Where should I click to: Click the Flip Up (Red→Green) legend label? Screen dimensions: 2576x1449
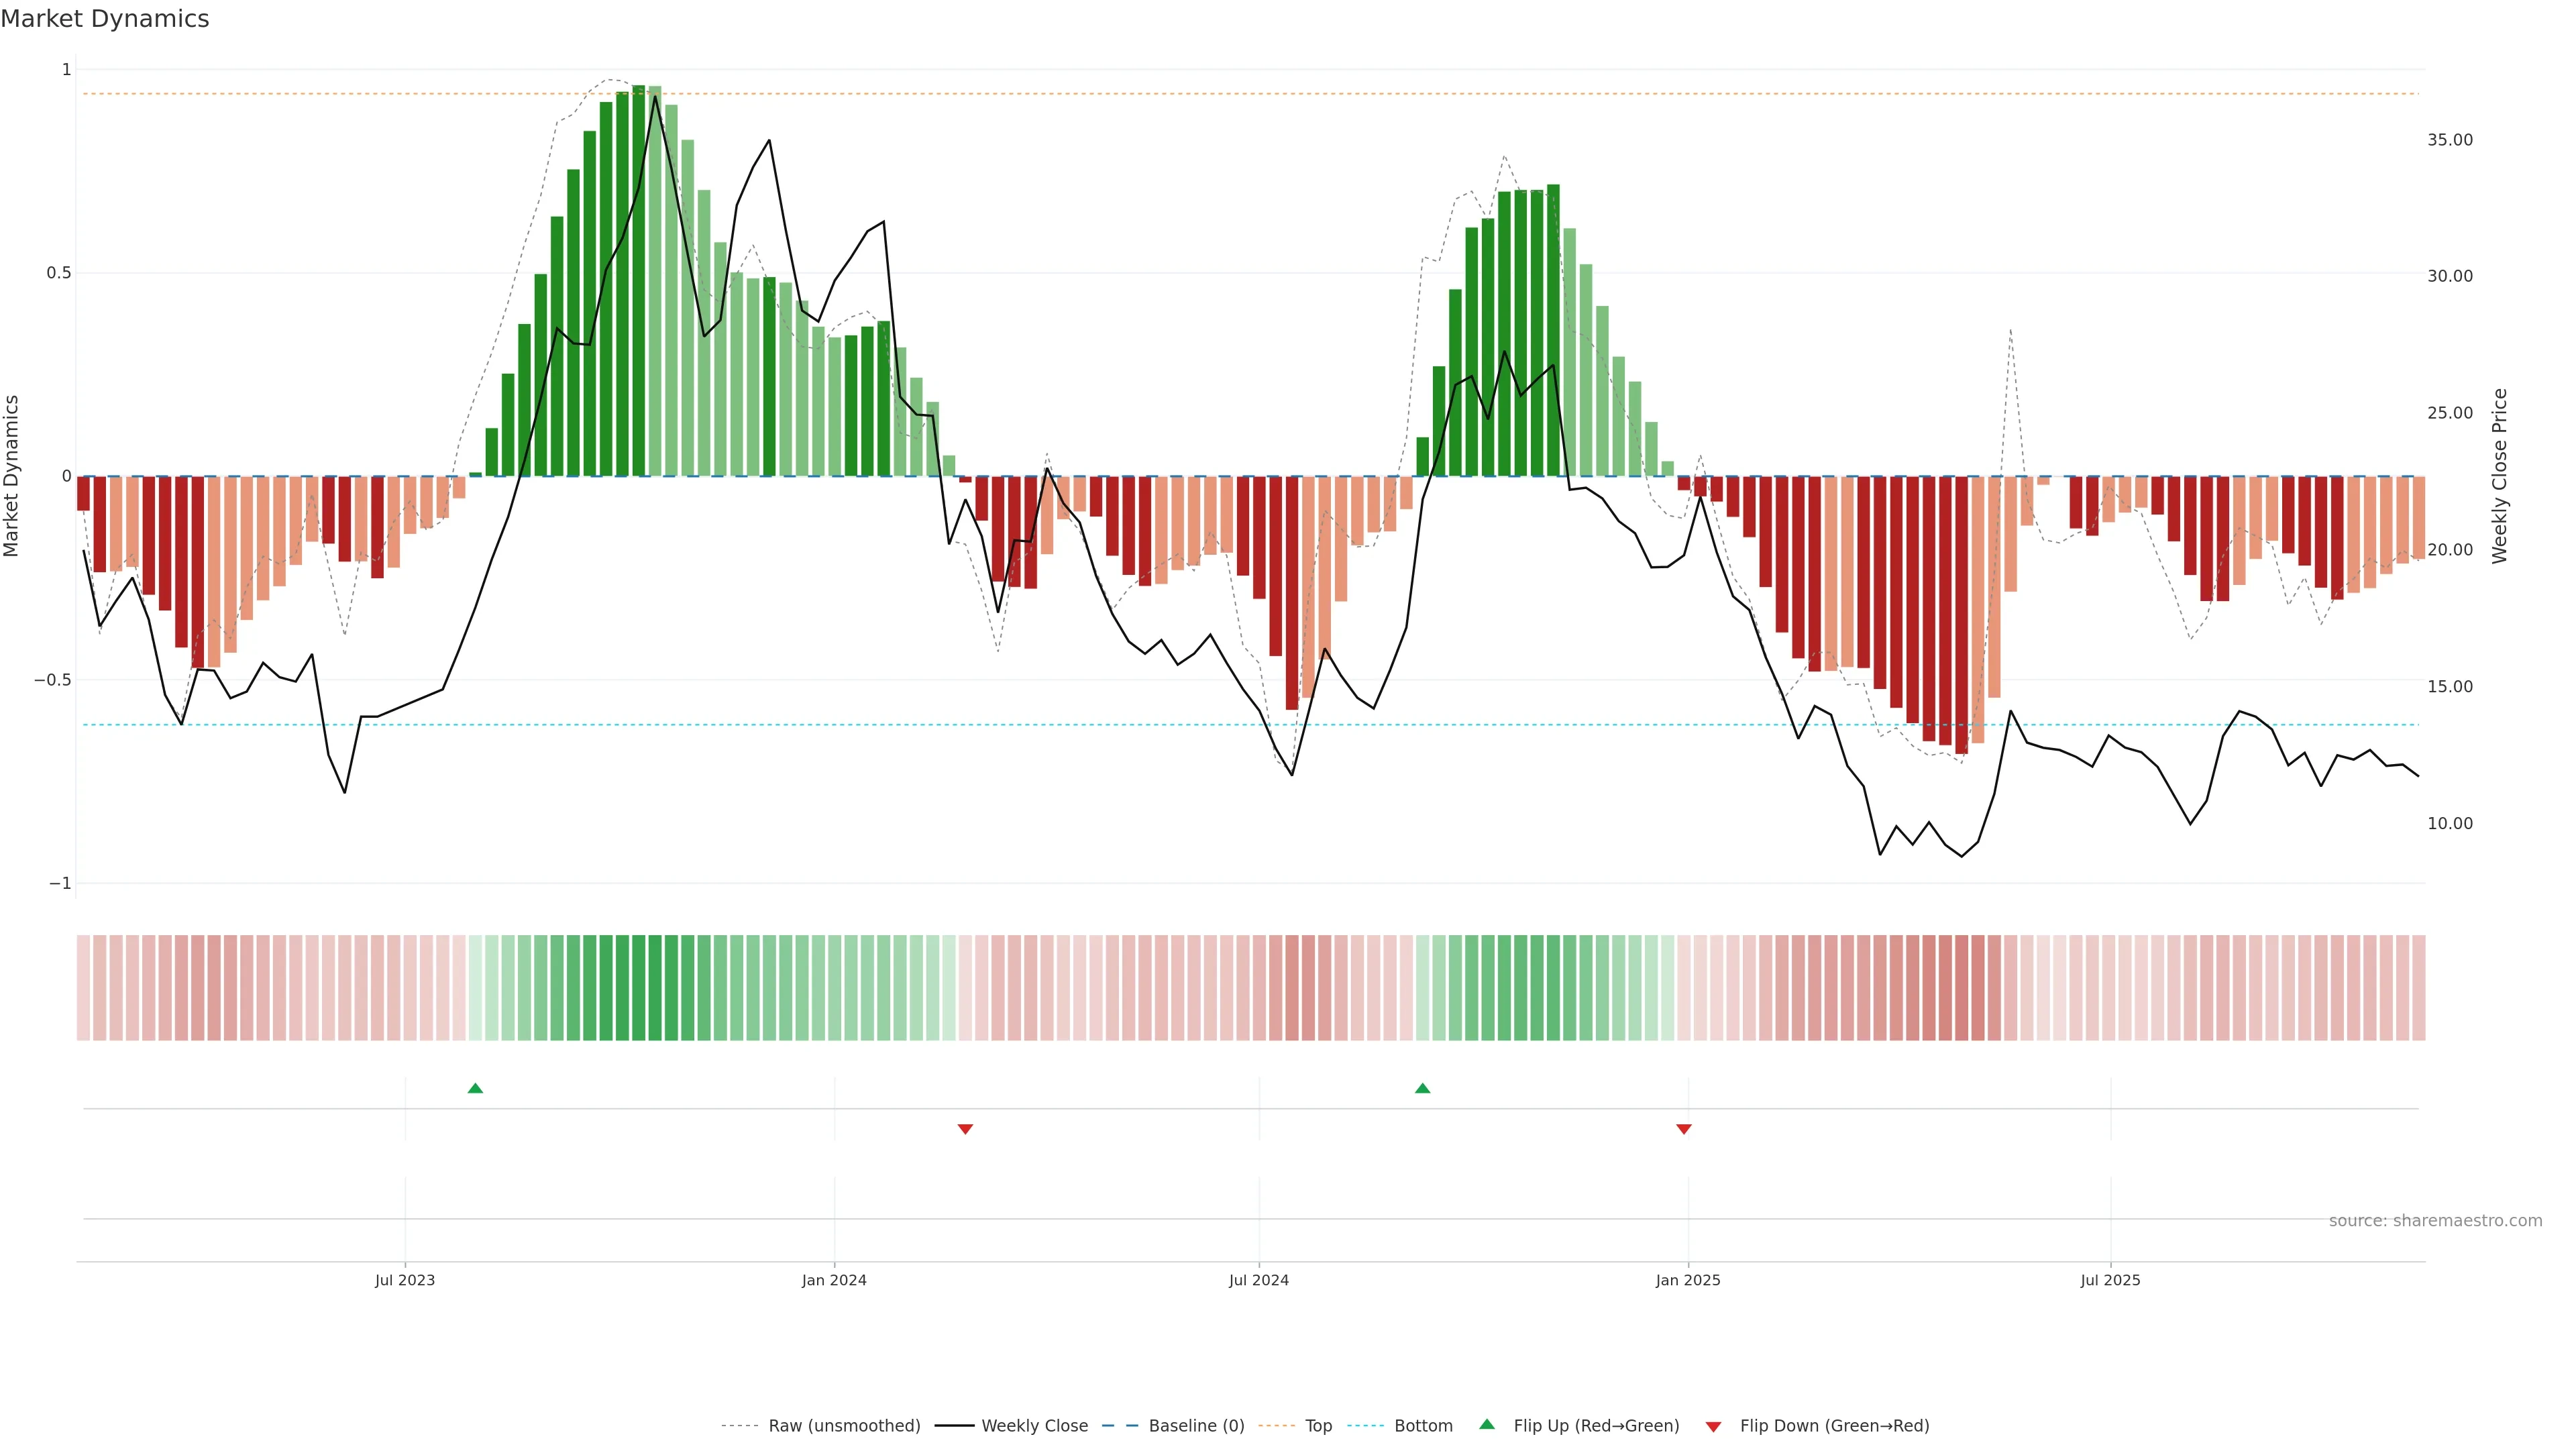pos(1596,1426)
